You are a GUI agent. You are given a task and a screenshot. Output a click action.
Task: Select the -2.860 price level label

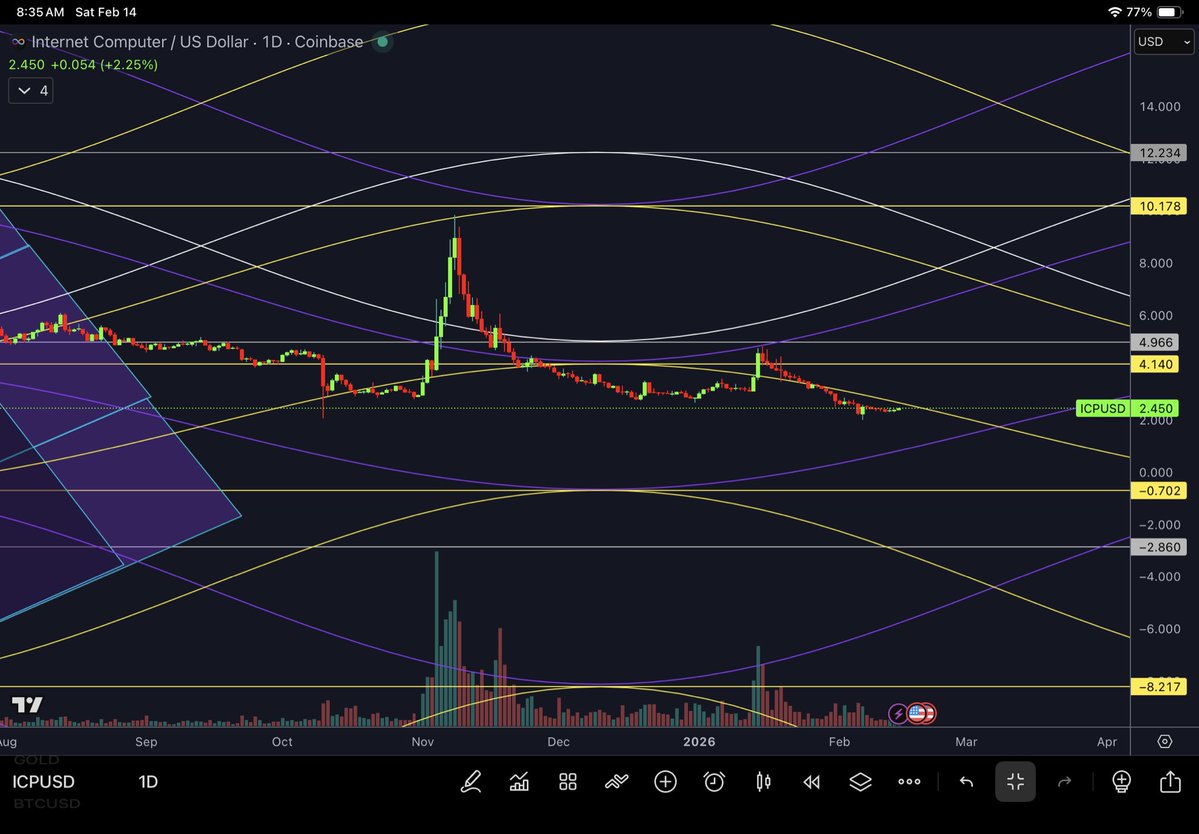(x=1159, y=547)
